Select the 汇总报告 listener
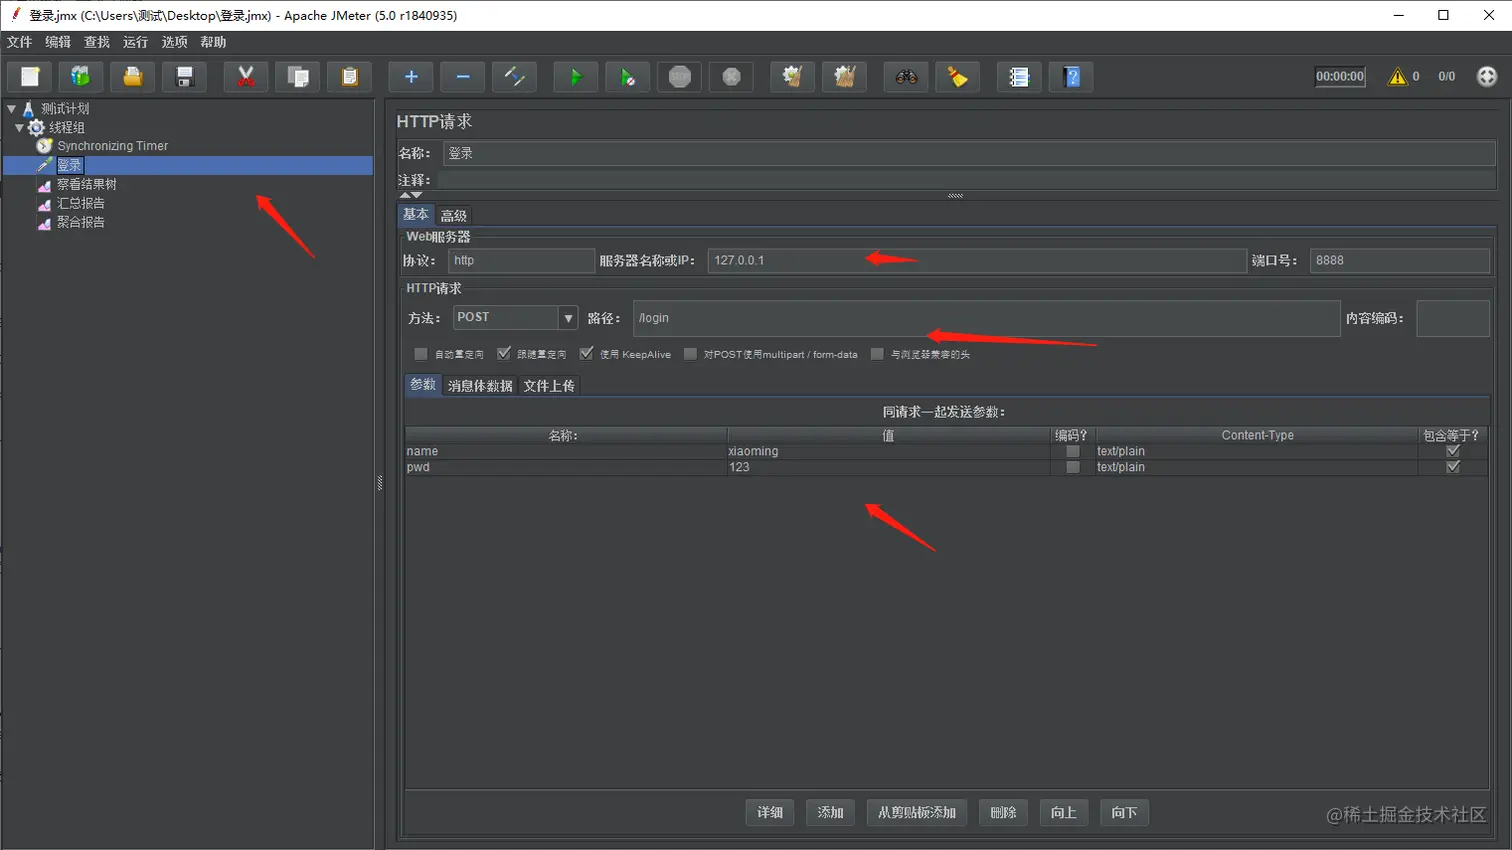This screenshot has width=1512, height=850. click(x=80, y=203)
